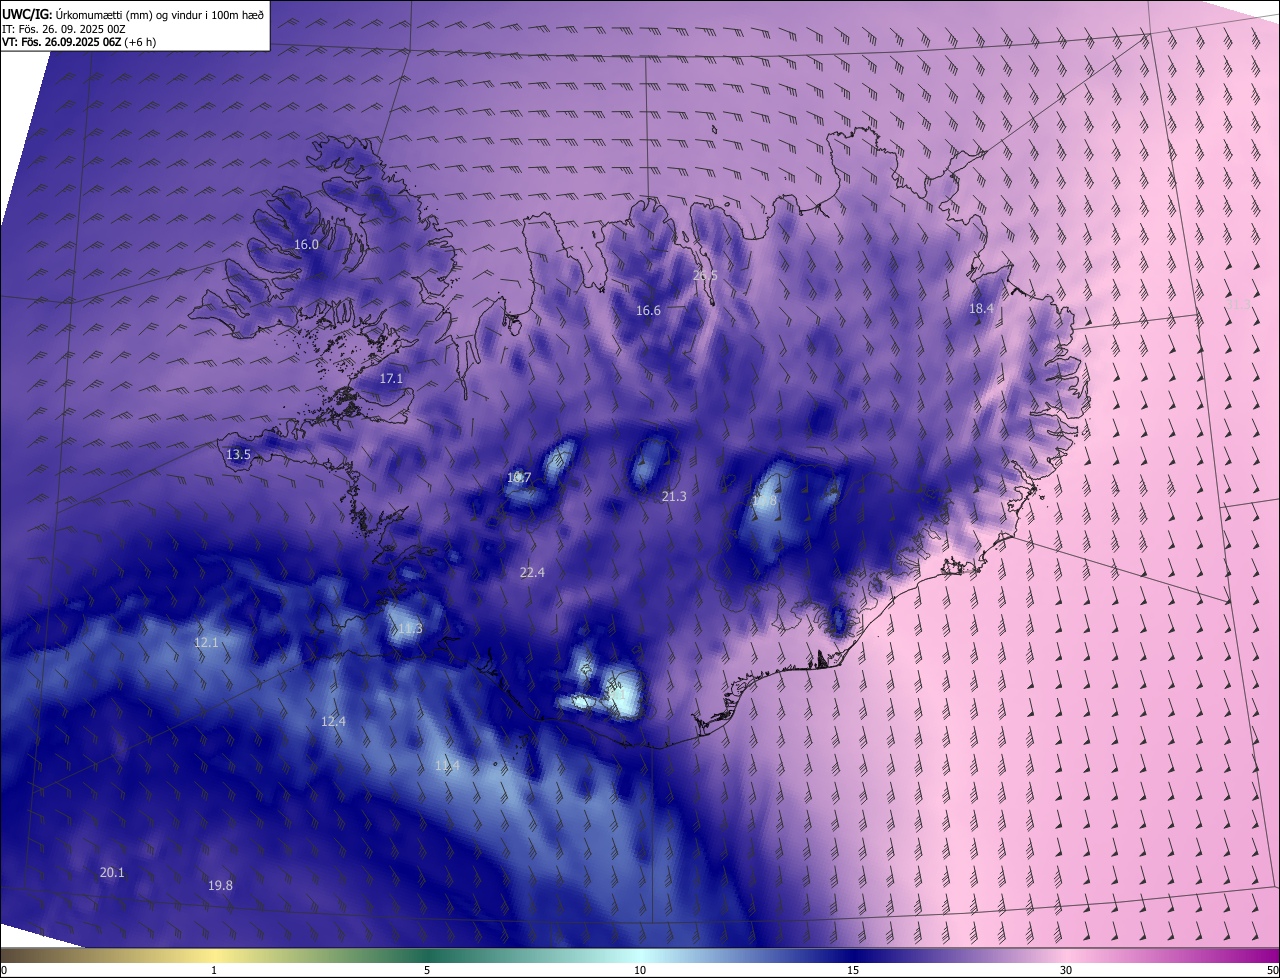Click the '30' tick on the color scale
The height and width of the screenshot is (978, 1280).
[1066, 970]
